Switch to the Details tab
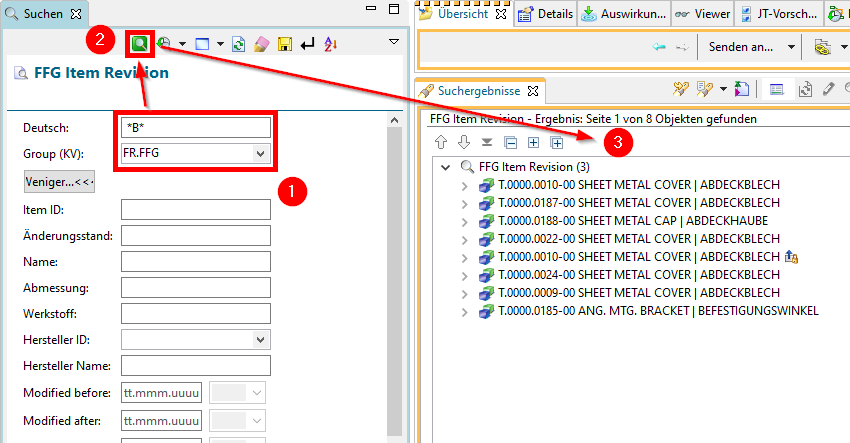The height and width of the screenshot is (443, 850). coord(548,14)
